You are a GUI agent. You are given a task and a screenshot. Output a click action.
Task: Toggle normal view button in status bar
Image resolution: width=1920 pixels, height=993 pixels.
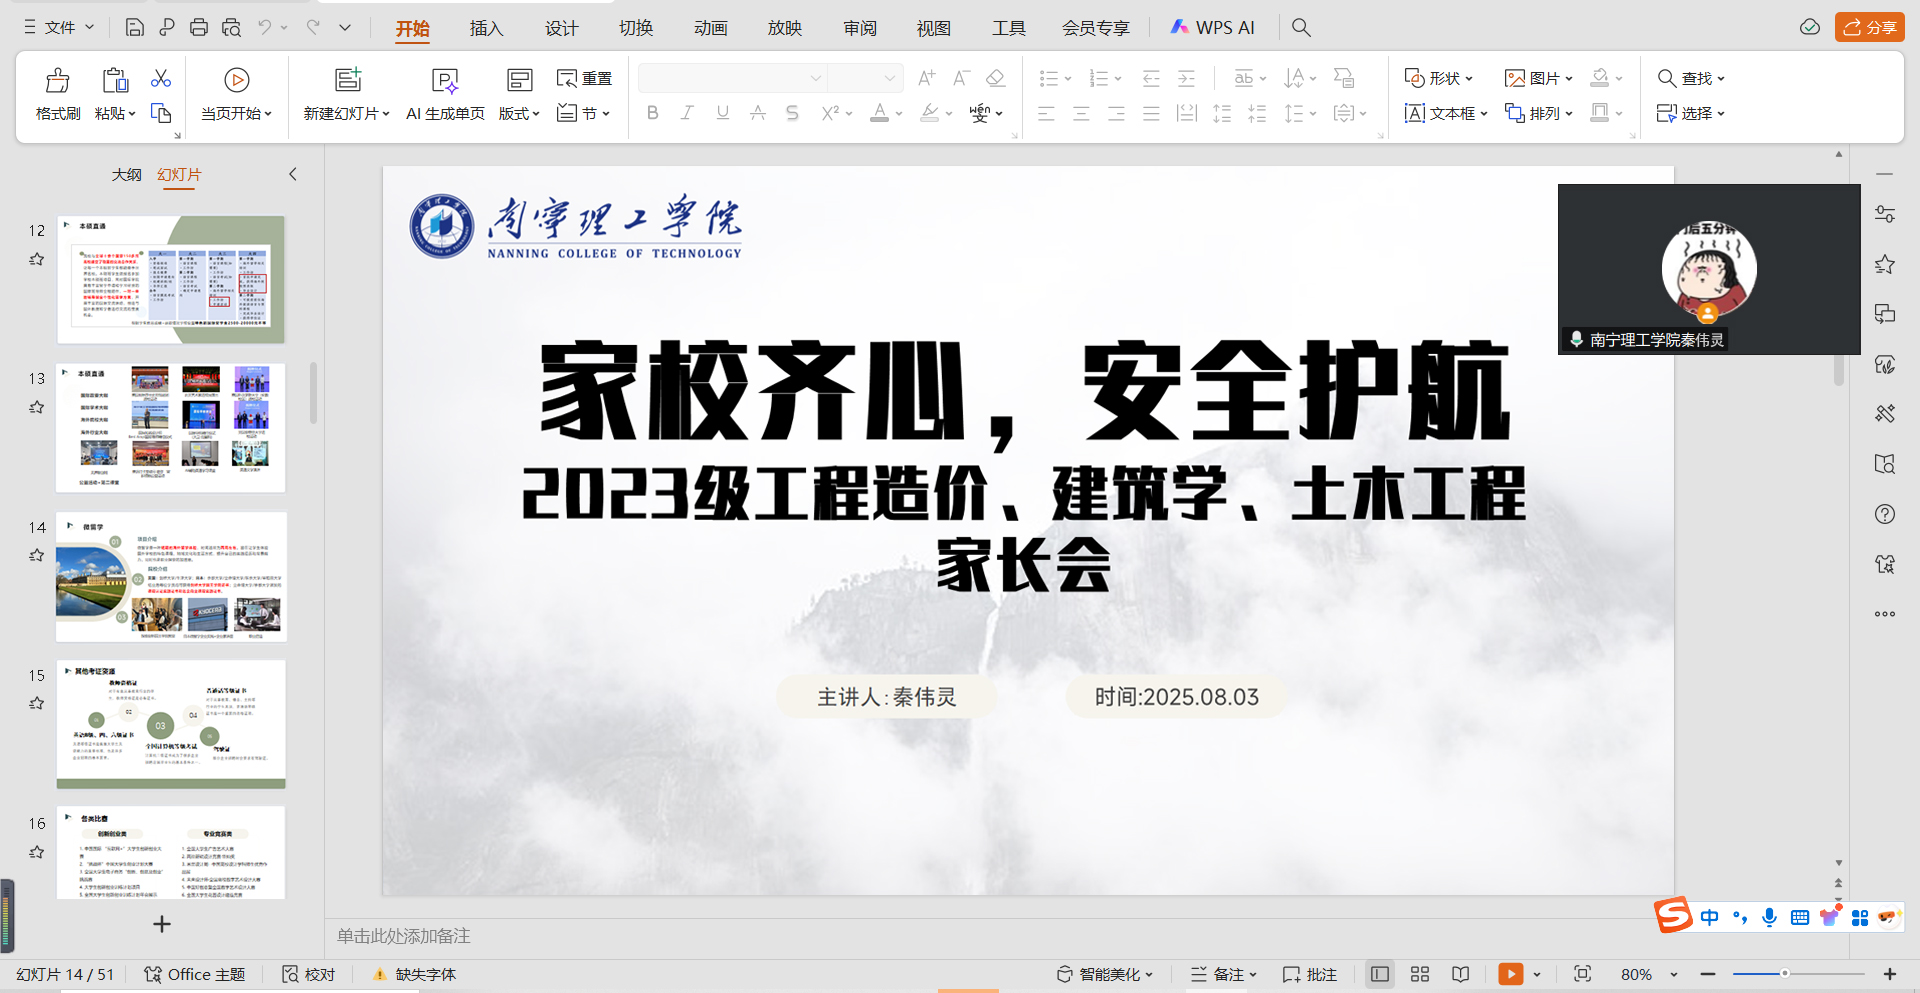tap(1380, 974)
